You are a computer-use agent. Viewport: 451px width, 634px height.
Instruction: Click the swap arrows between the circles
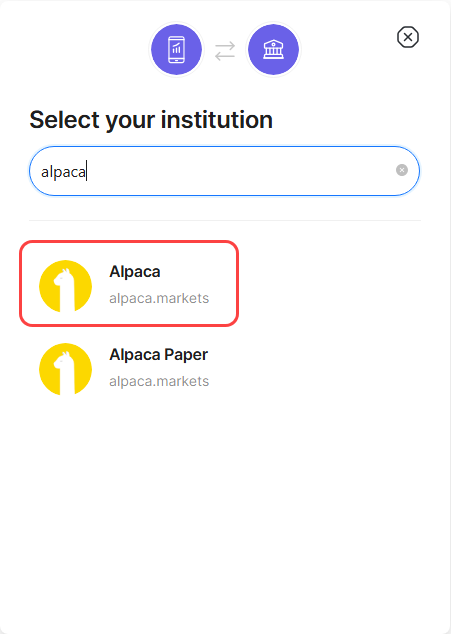225,51
